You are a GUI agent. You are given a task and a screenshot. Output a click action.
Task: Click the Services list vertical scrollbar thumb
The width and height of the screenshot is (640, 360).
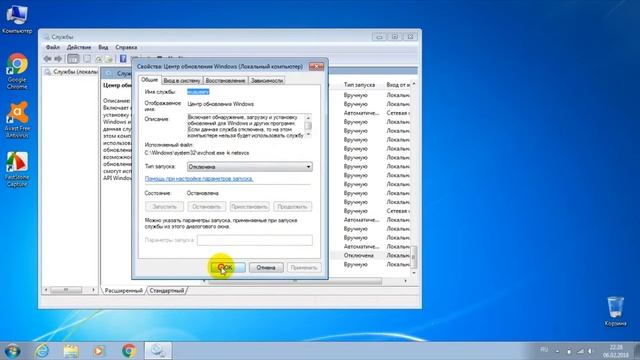point(413,256)
